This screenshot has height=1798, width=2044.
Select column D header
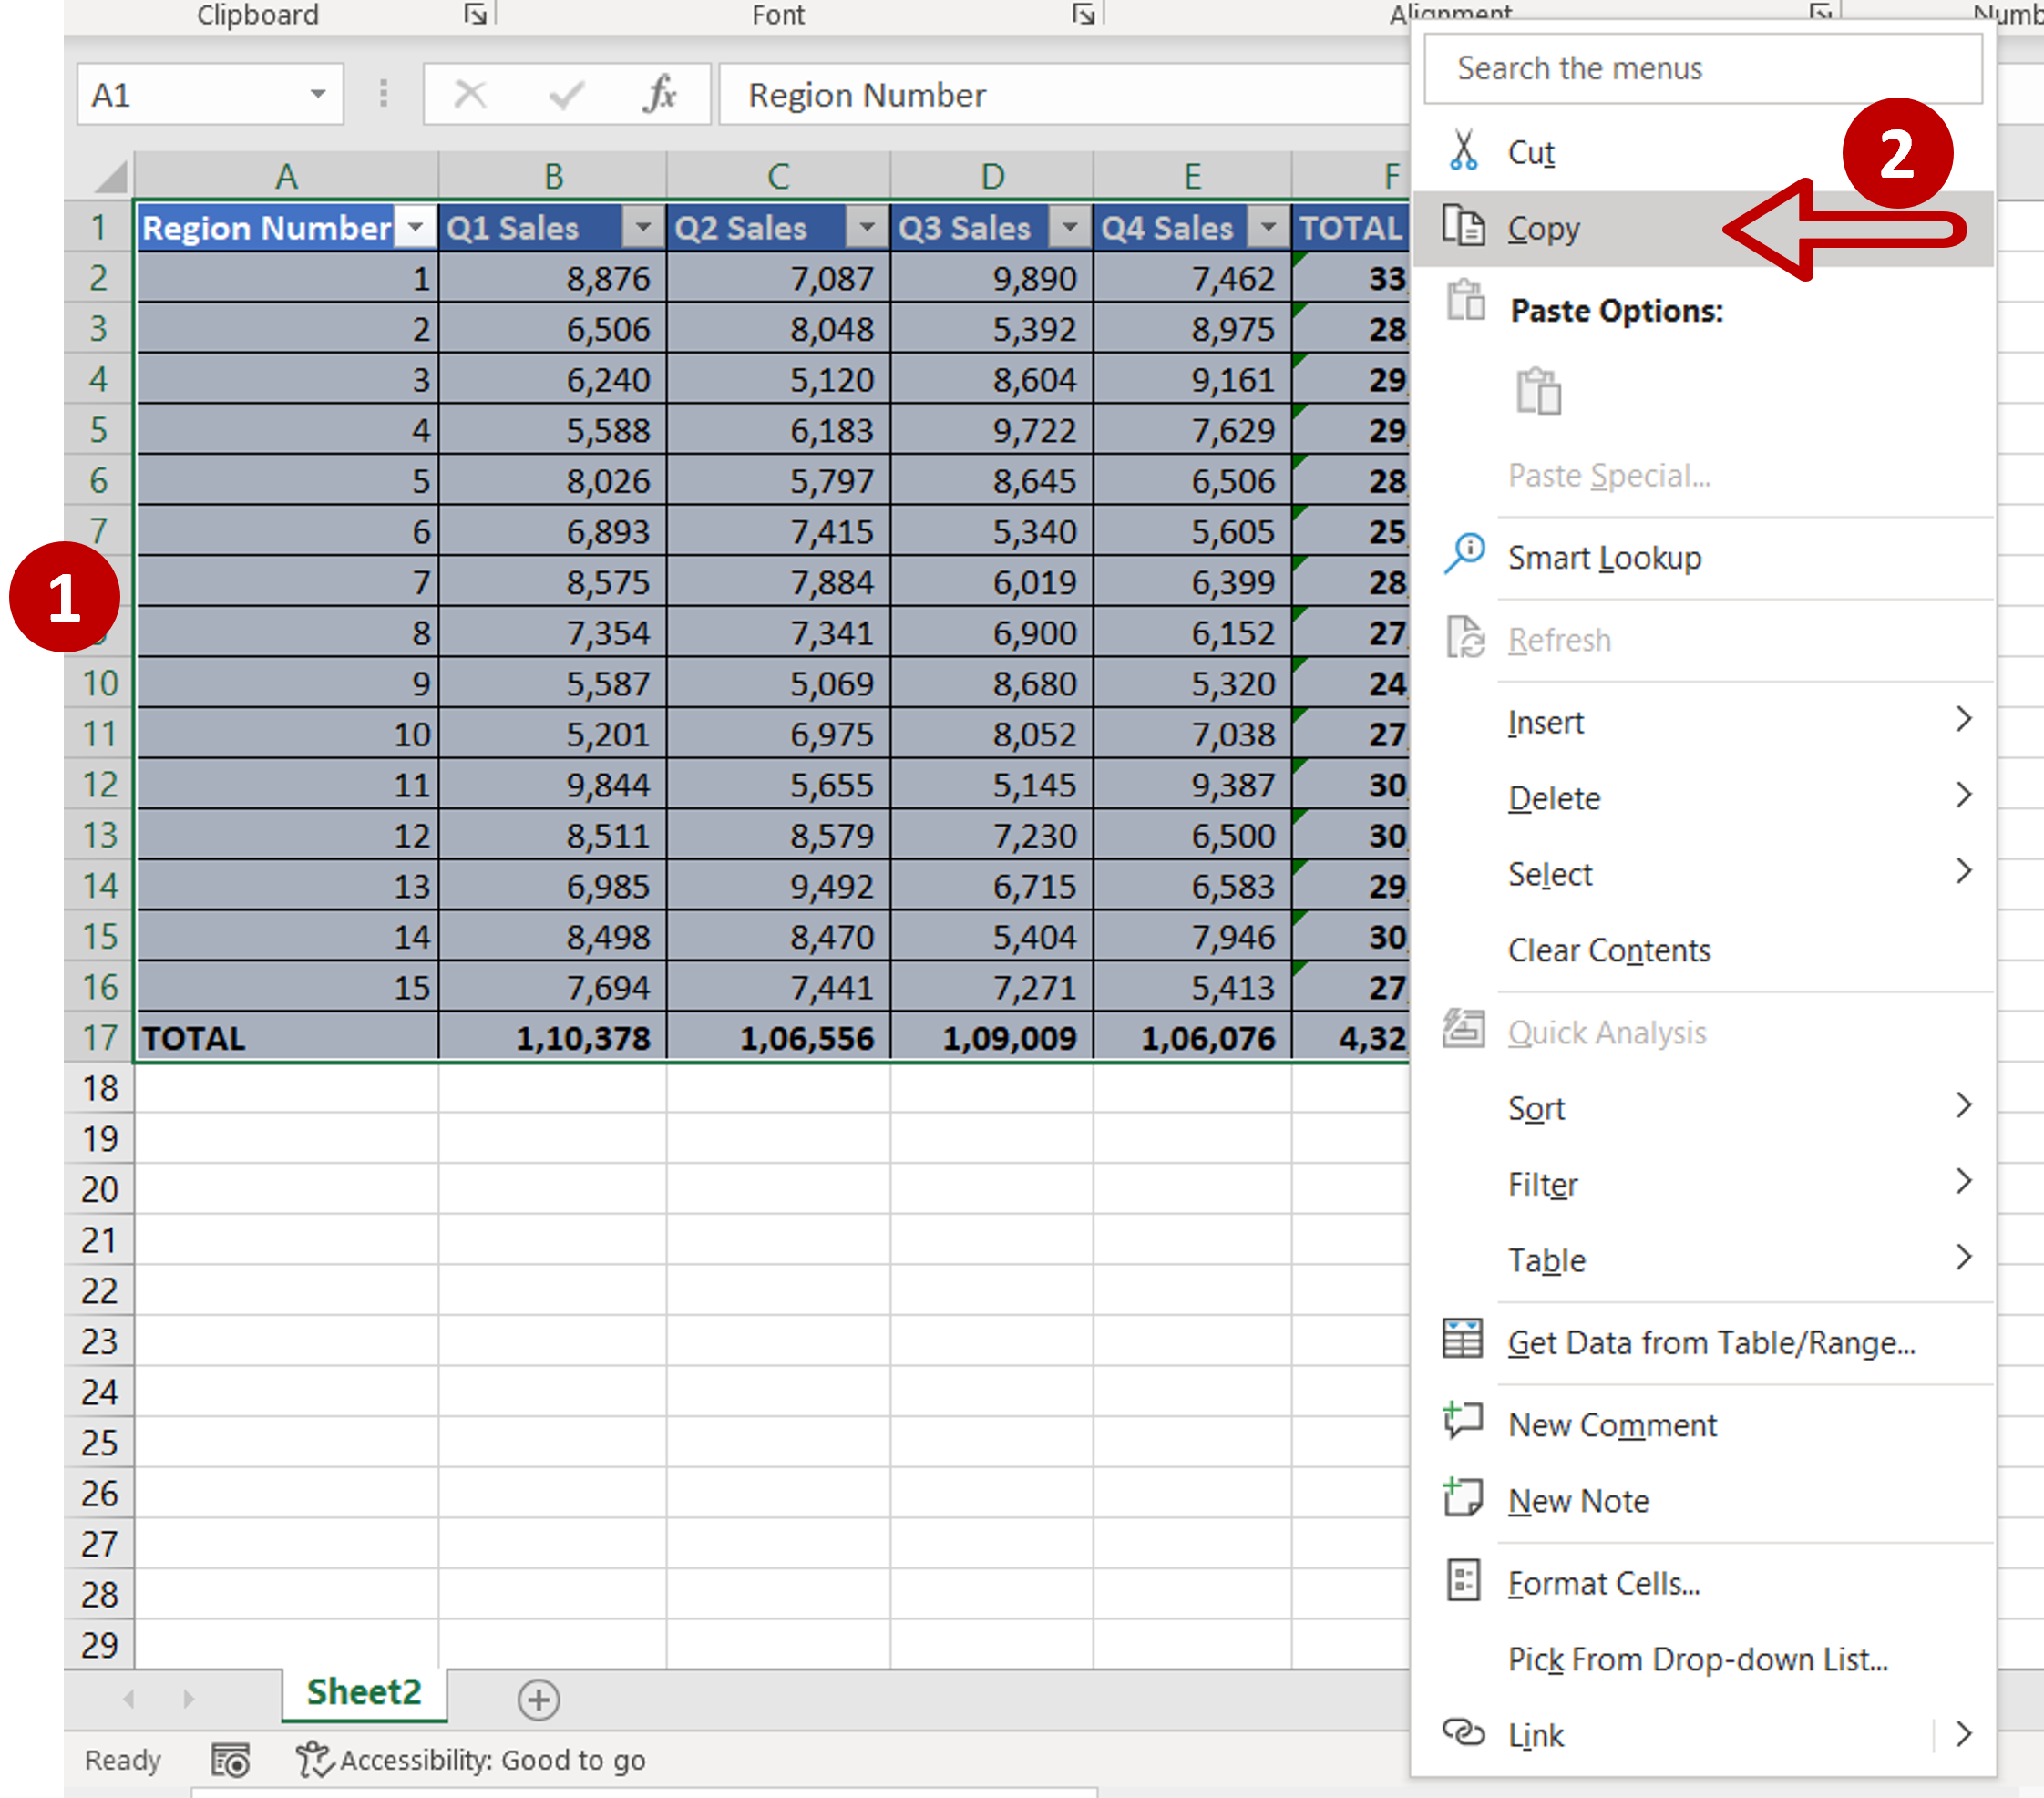pos(992,176)
